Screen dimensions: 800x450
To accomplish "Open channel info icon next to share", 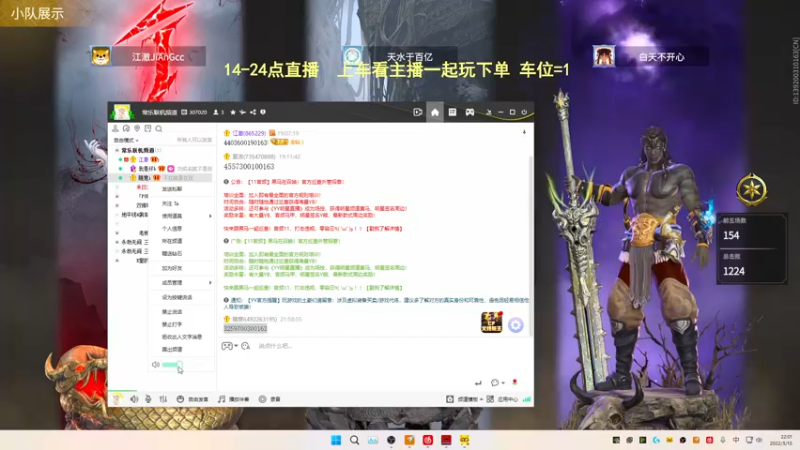I will point(263,112).
